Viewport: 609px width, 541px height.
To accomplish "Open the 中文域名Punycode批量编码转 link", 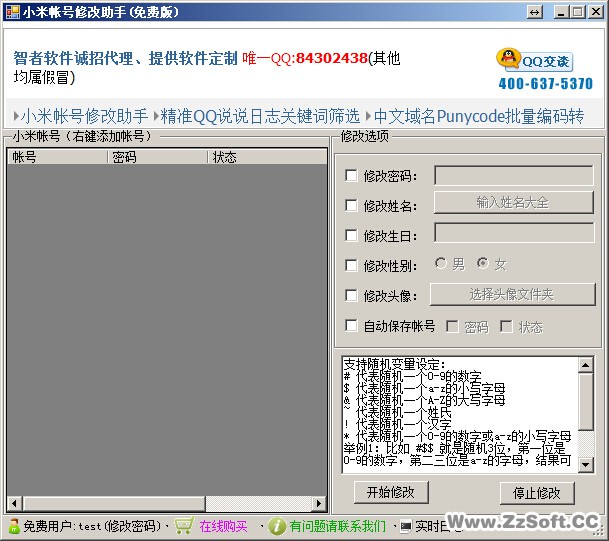I will pyautogui.click(x=478, y=116).
